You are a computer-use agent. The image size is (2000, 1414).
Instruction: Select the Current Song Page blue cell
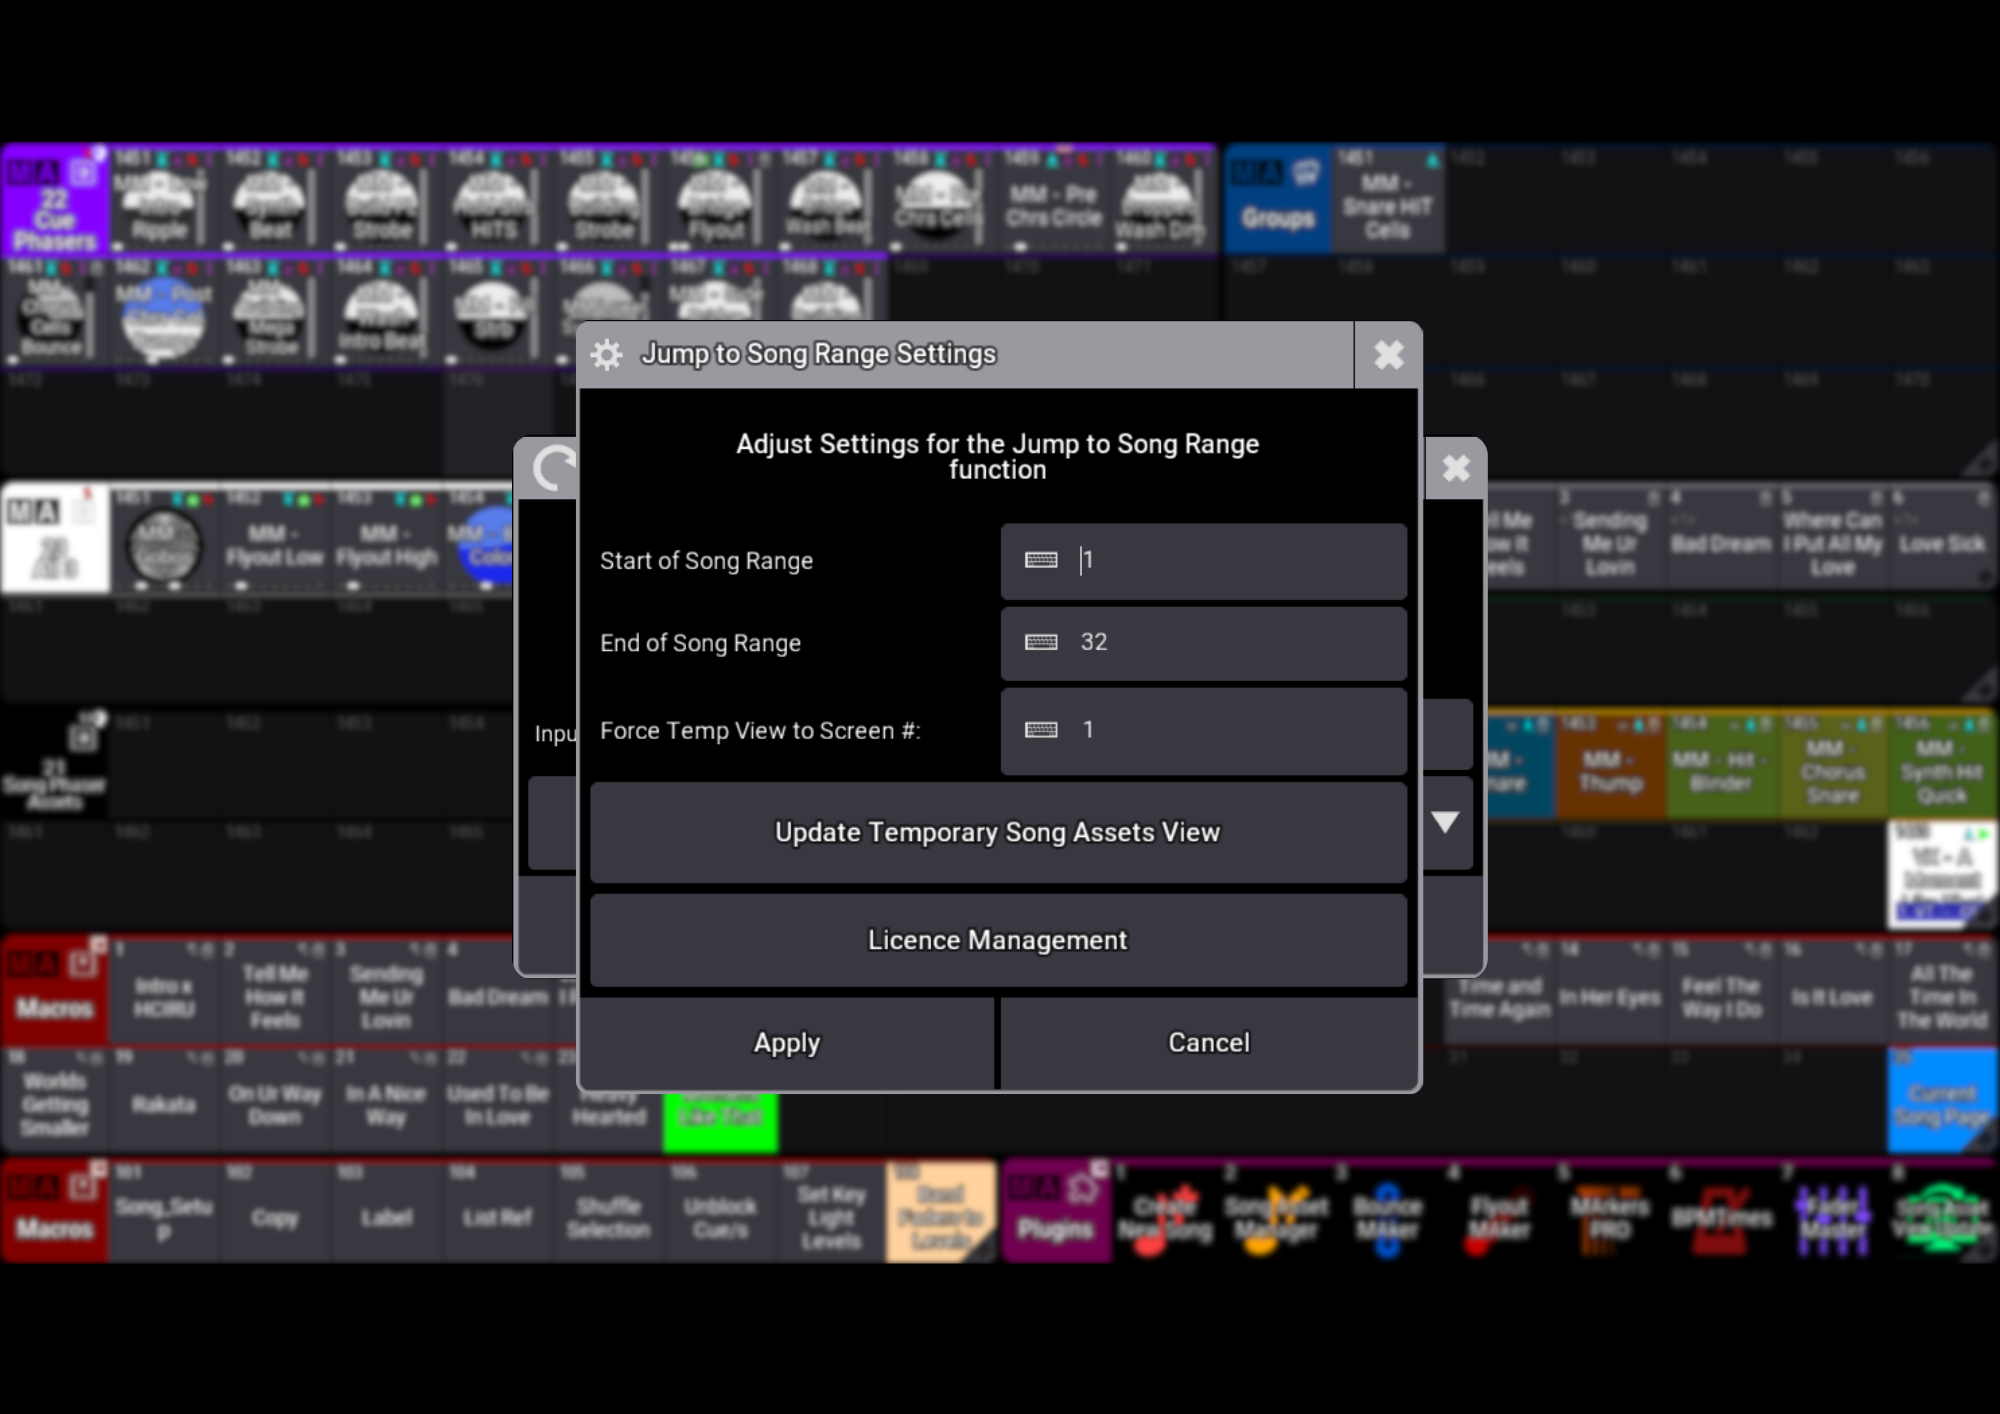pyautogui.click(x=1941, y=1101)
